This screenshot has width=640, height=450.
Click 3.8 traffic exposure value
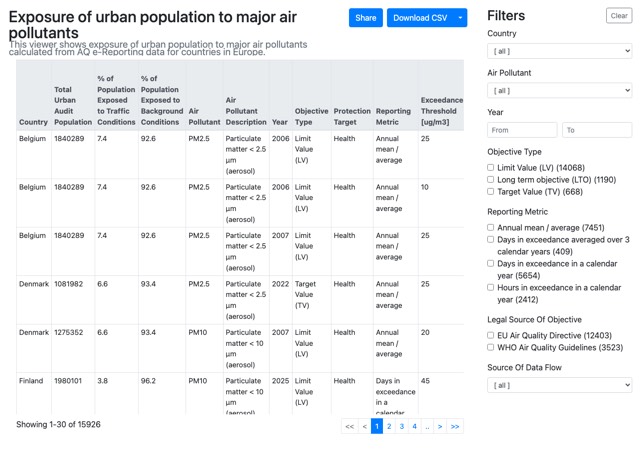[x=102, y=381]
